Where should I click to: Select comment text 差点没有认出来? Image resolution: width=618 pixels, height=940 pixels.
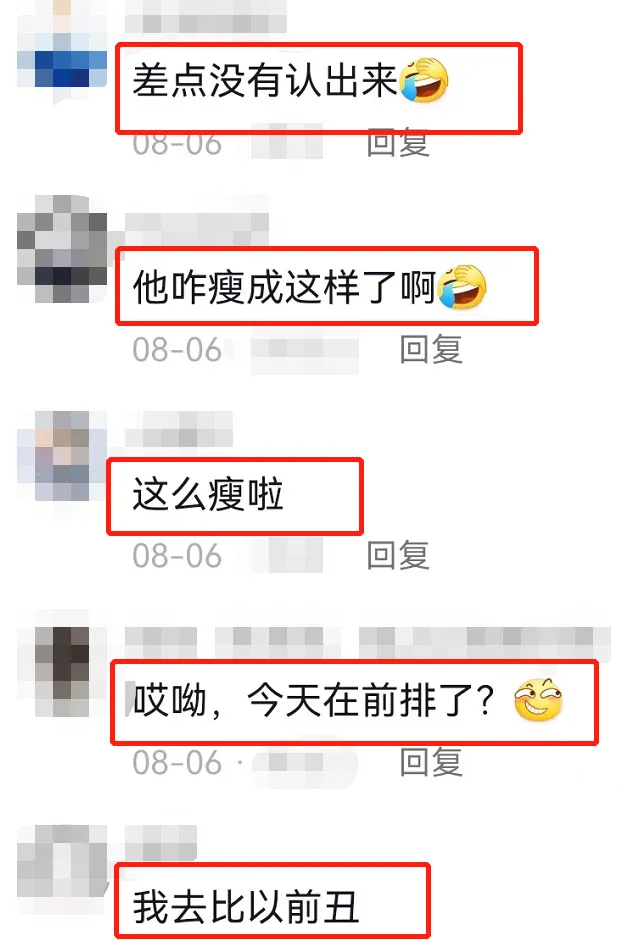(265, 80)
